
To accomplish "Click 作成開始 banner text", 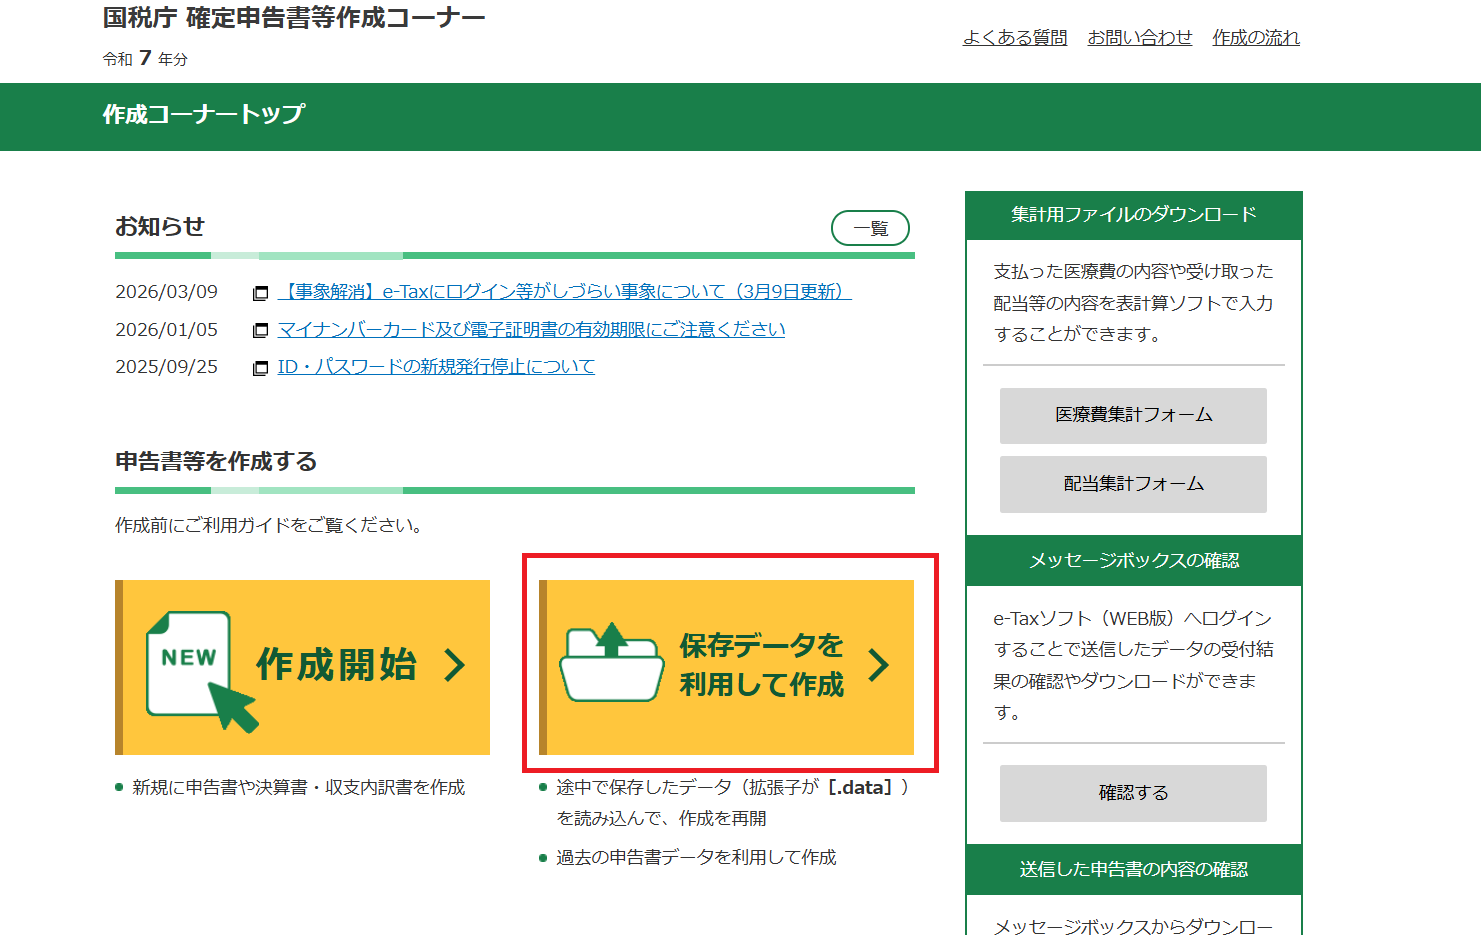I will (x=336, y=665).
